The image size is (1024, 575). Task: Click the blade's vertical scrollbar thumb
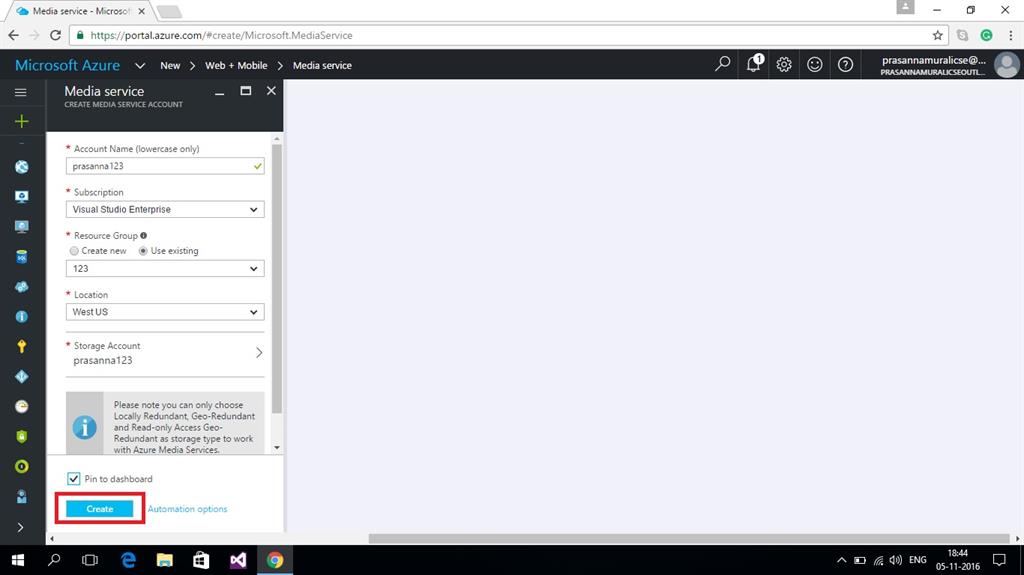277,278
